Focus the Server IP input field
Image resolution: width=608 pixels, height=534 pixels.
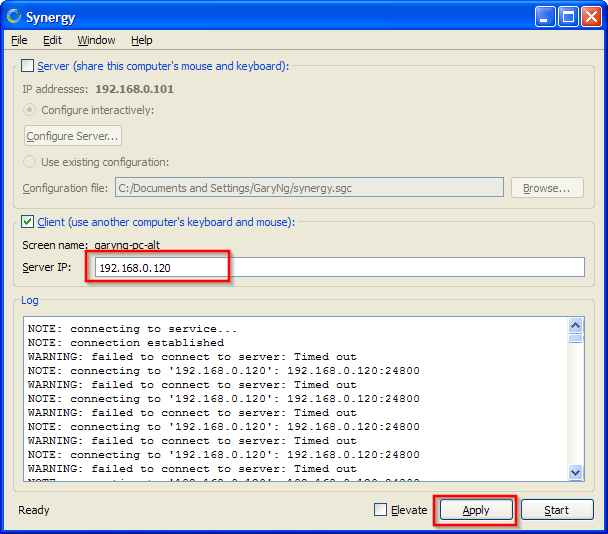[x=340, y=267]
